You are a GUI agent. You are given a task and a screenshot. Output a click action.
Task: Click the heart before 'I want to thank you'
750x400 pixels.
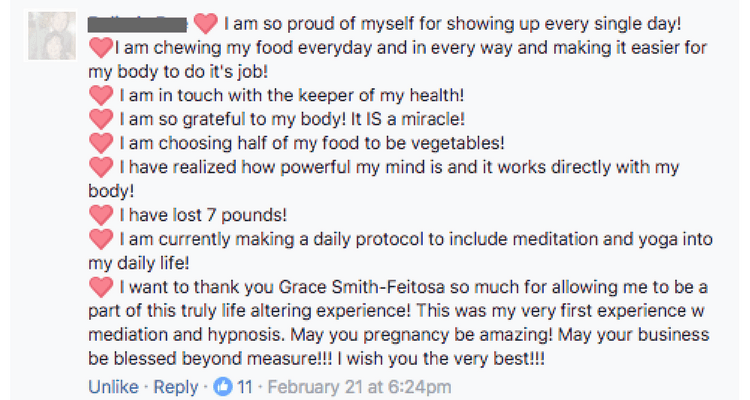101,287
